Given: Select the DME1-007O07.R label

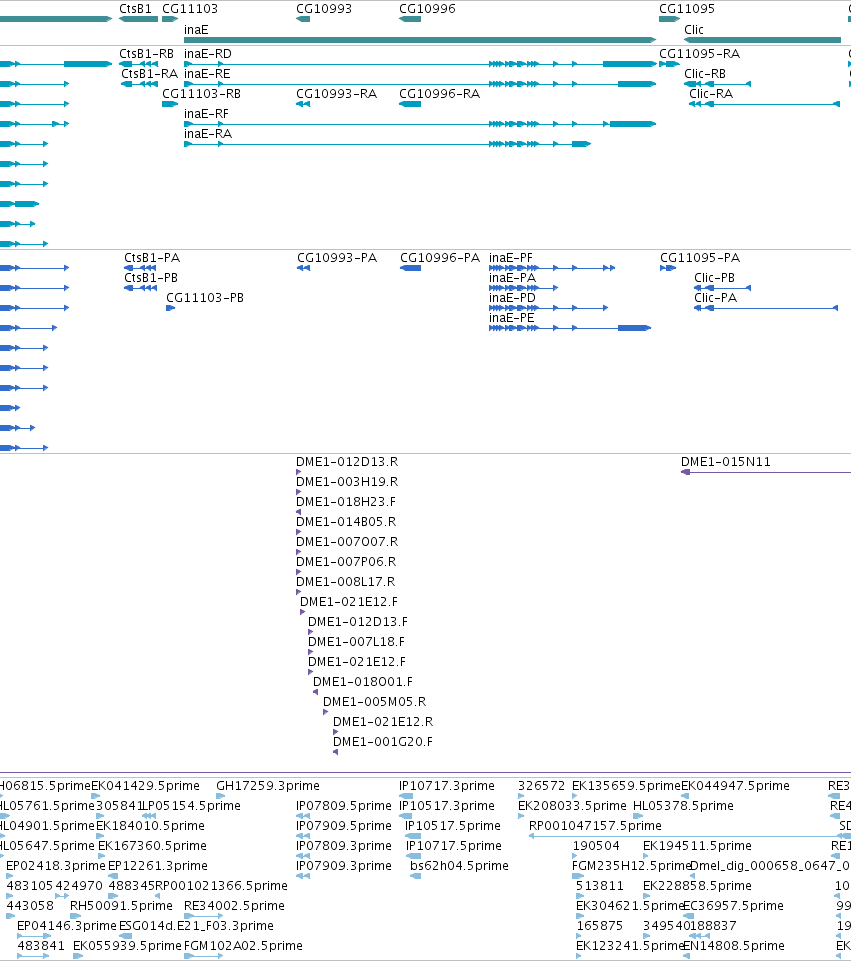Looking at the screenshot, I should 347,542.
